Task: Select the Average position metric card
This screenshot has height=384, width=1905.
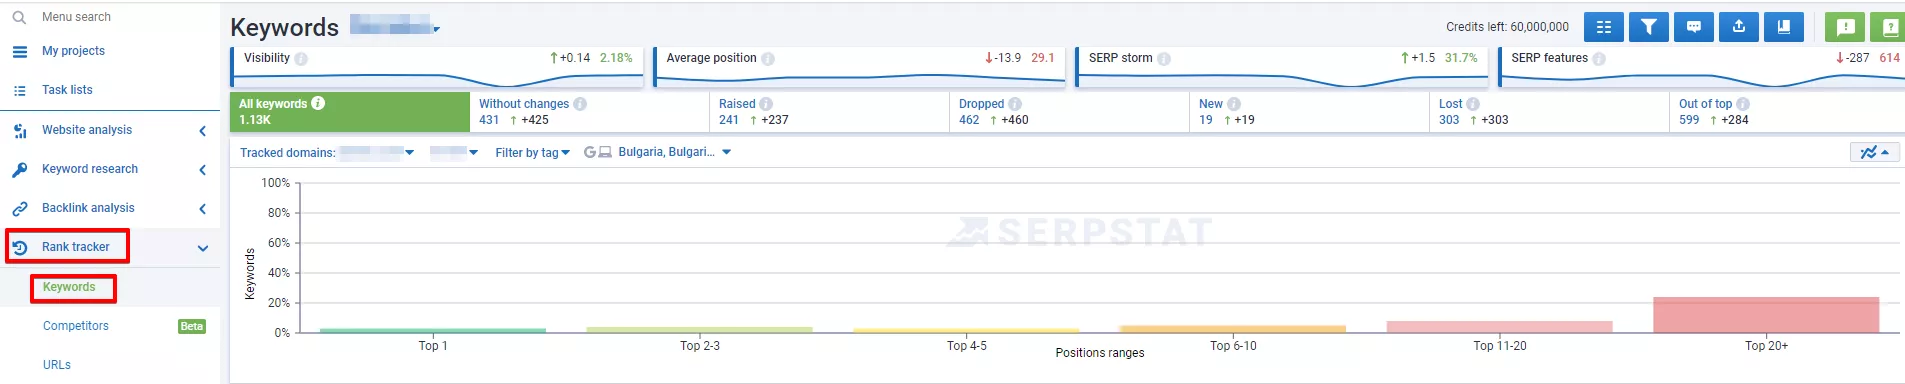Action: pyautogui.click(x=859, y=68)
